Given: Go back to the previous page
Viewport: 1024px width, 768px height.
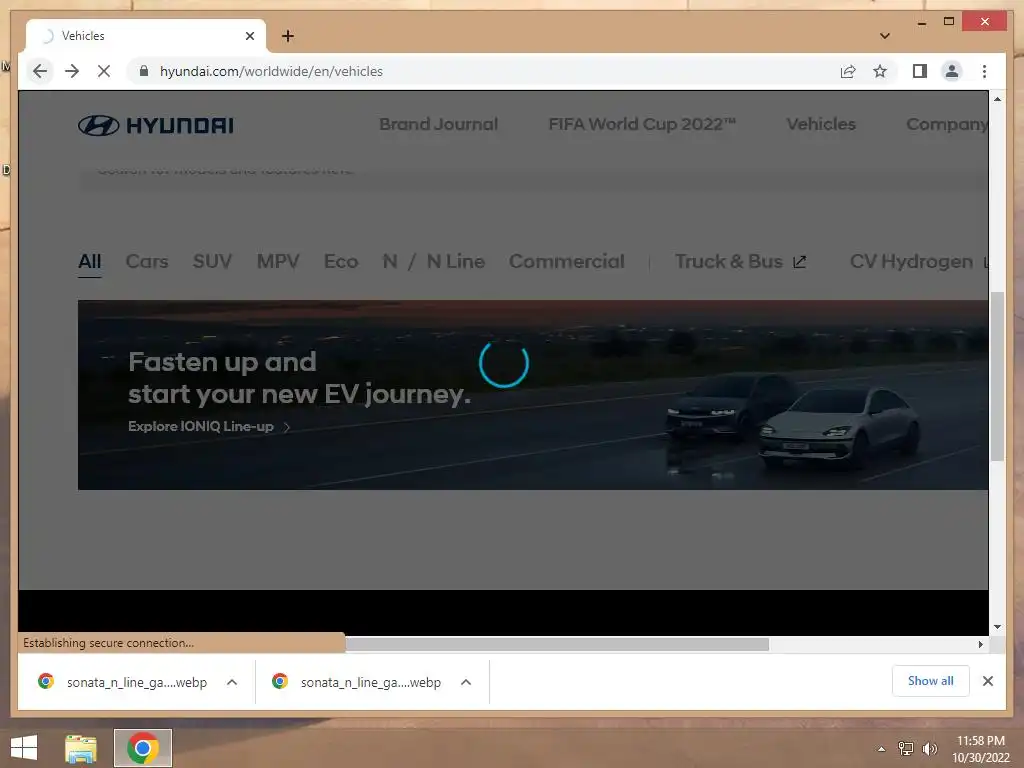Looking at the screenshot, I should click(x=40, y=71).
